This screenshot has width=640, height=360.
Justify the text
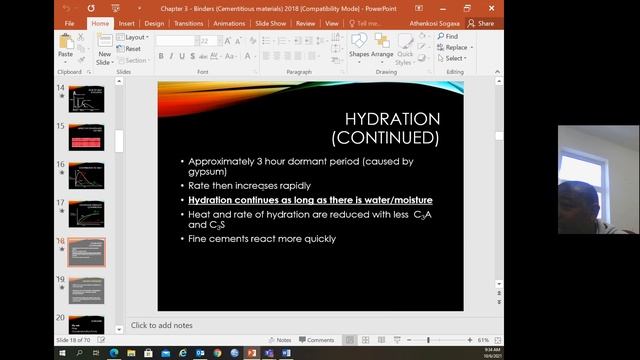pos(298,56)
